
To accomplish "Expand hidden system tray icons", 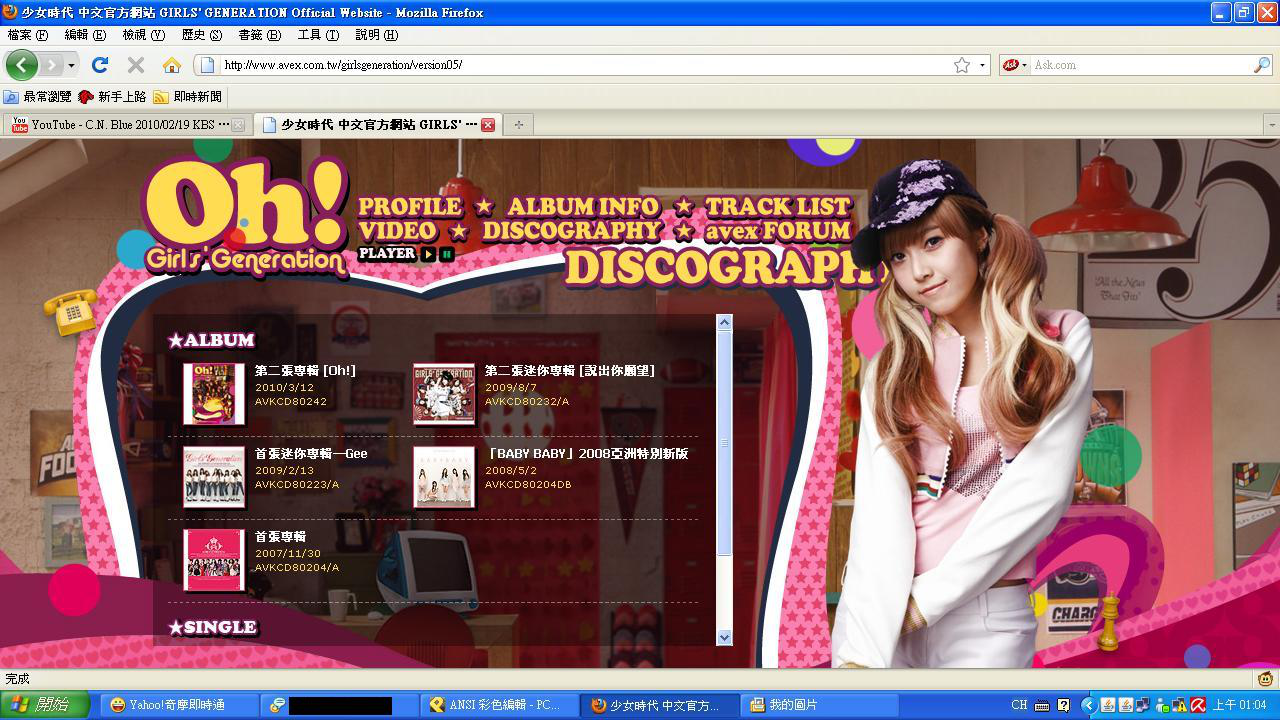I will [x=1090, y=705].
